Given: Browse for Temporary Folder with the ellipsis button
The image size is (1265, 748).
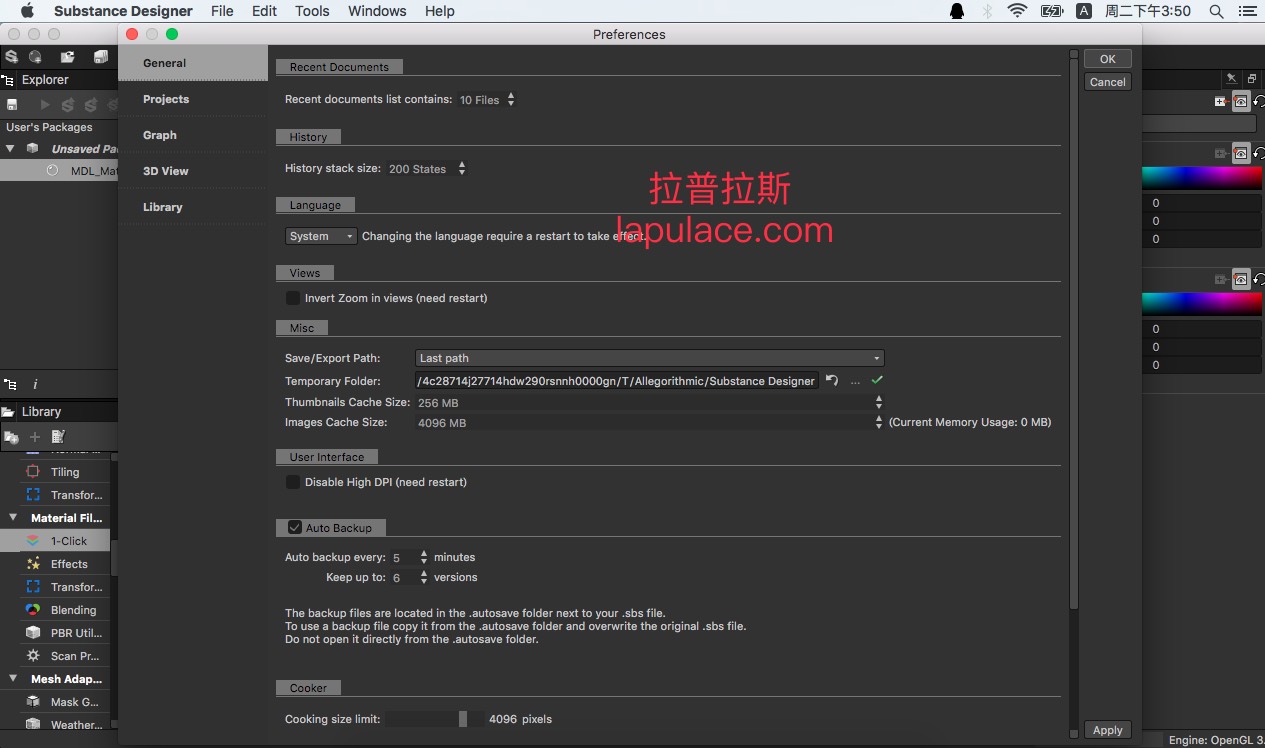Looking at the screenshot, I should pyautogui.click(x=855, y=381).
